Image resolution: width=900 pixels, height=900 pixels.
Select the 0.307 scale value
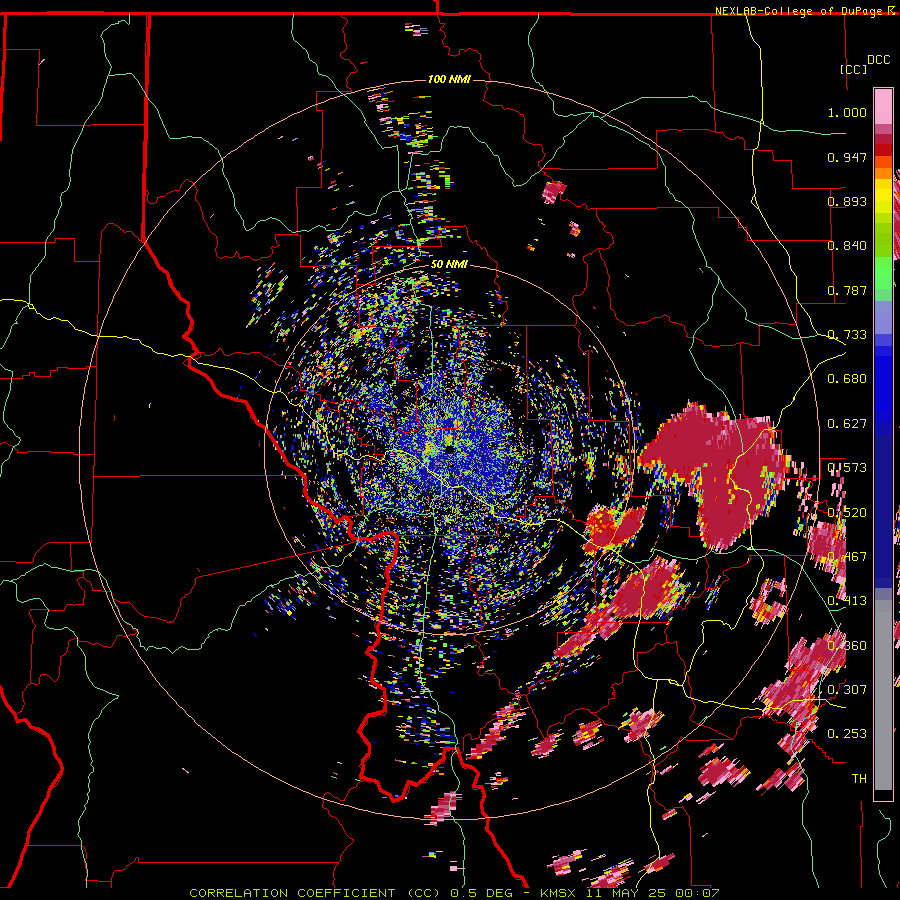pos(847,690)
